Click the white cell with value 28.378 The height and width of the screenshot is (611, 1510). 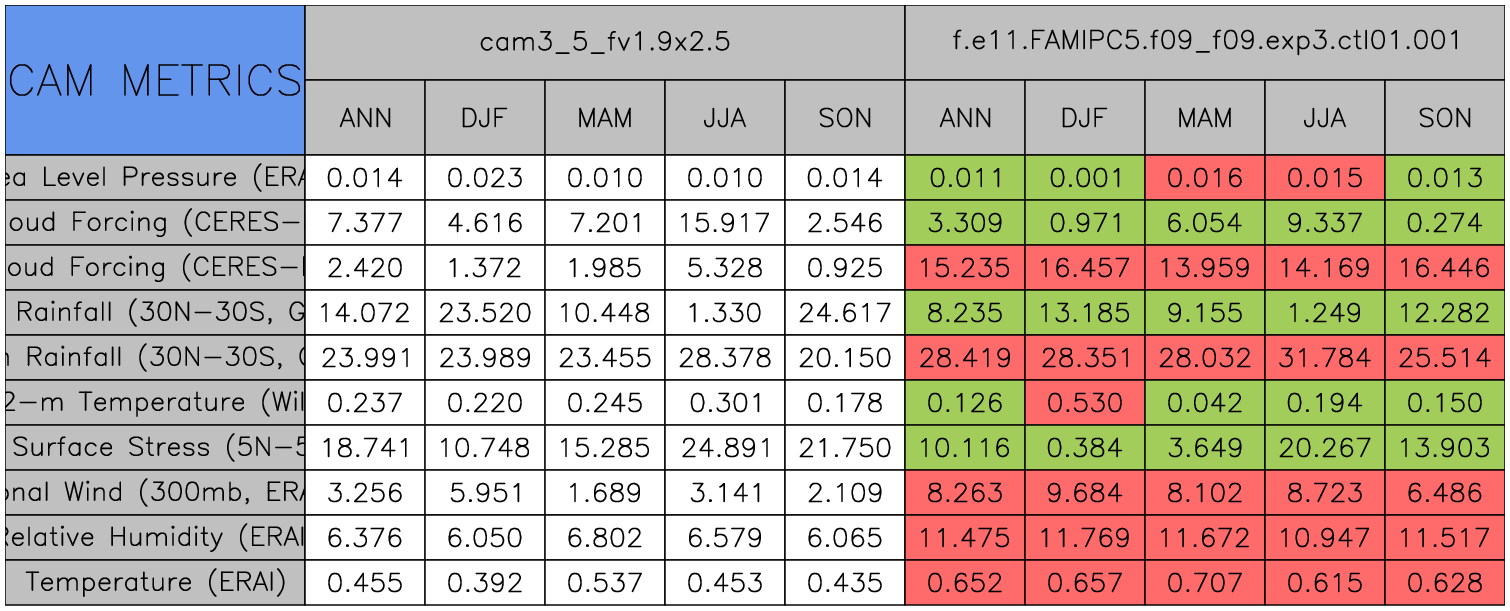(x=724, y=357)
